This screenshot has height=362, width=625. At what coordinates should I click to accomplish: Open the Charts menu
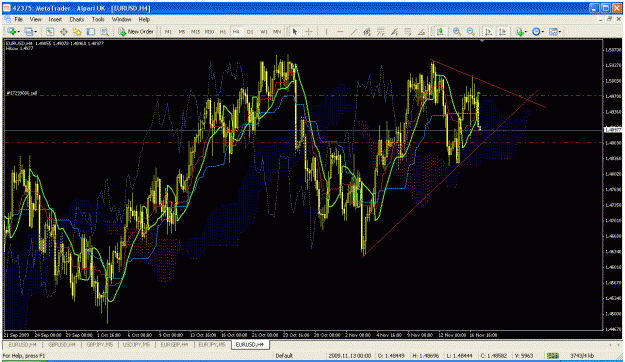[x=77, y=19]
